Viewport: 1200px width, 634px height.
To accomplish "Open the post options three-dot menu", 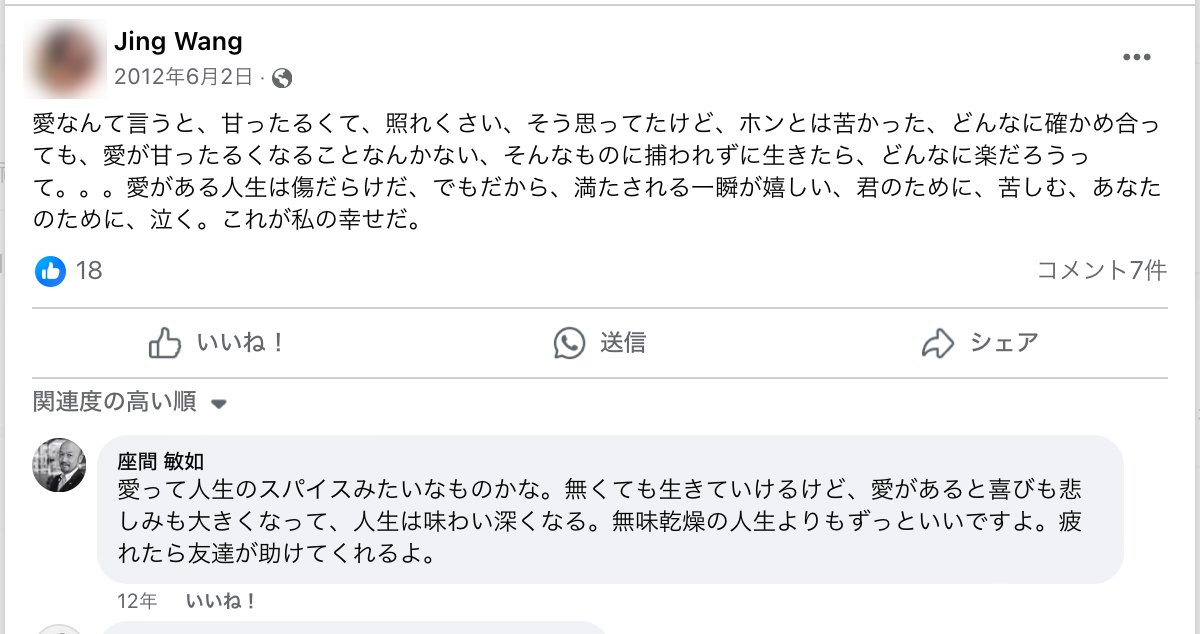I will [x=1137, y=57].
